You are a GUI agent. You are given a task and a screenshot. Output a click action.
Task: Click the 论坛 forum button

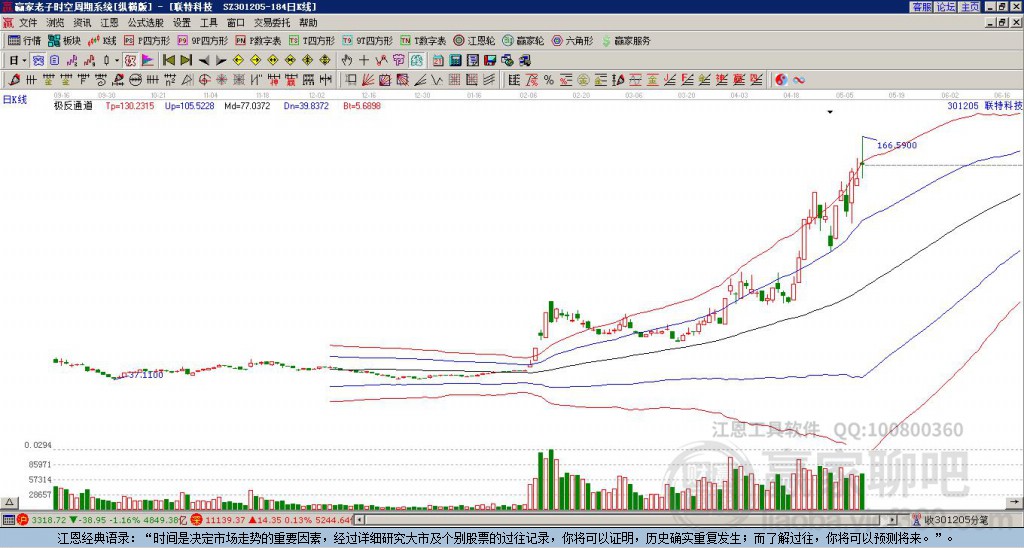coord(946,7)
